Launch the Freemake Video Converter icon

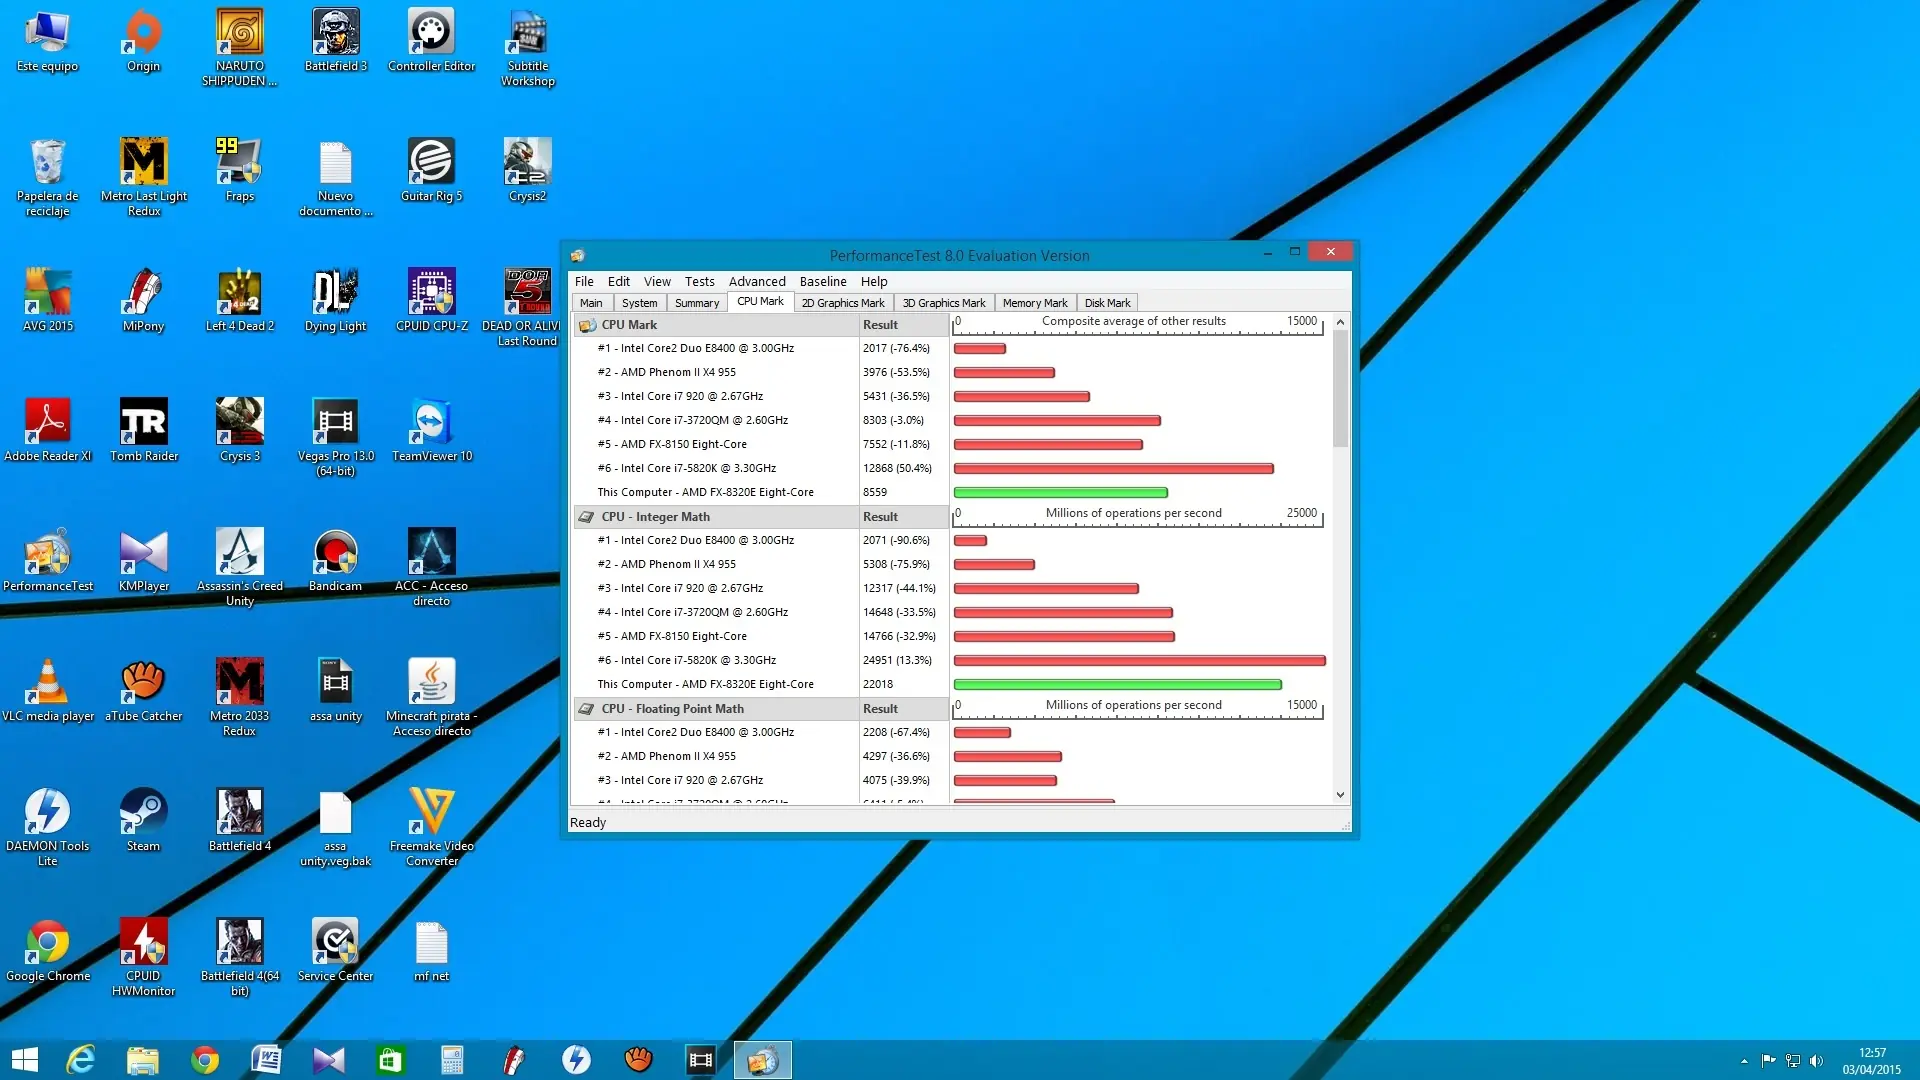pos(431,828)
